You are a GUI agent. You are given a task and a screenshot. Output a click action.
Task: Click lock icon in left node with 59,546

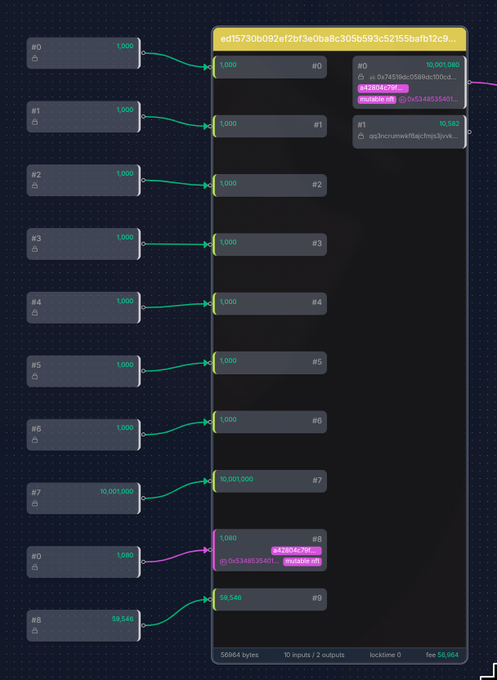(x=35, y=631)
